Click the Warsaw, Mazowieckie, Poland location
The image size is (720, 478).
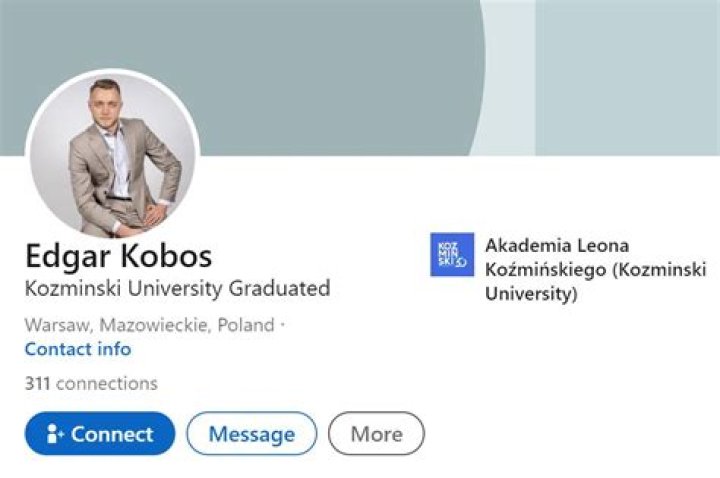pyautogui.click(x=149, y=325)
